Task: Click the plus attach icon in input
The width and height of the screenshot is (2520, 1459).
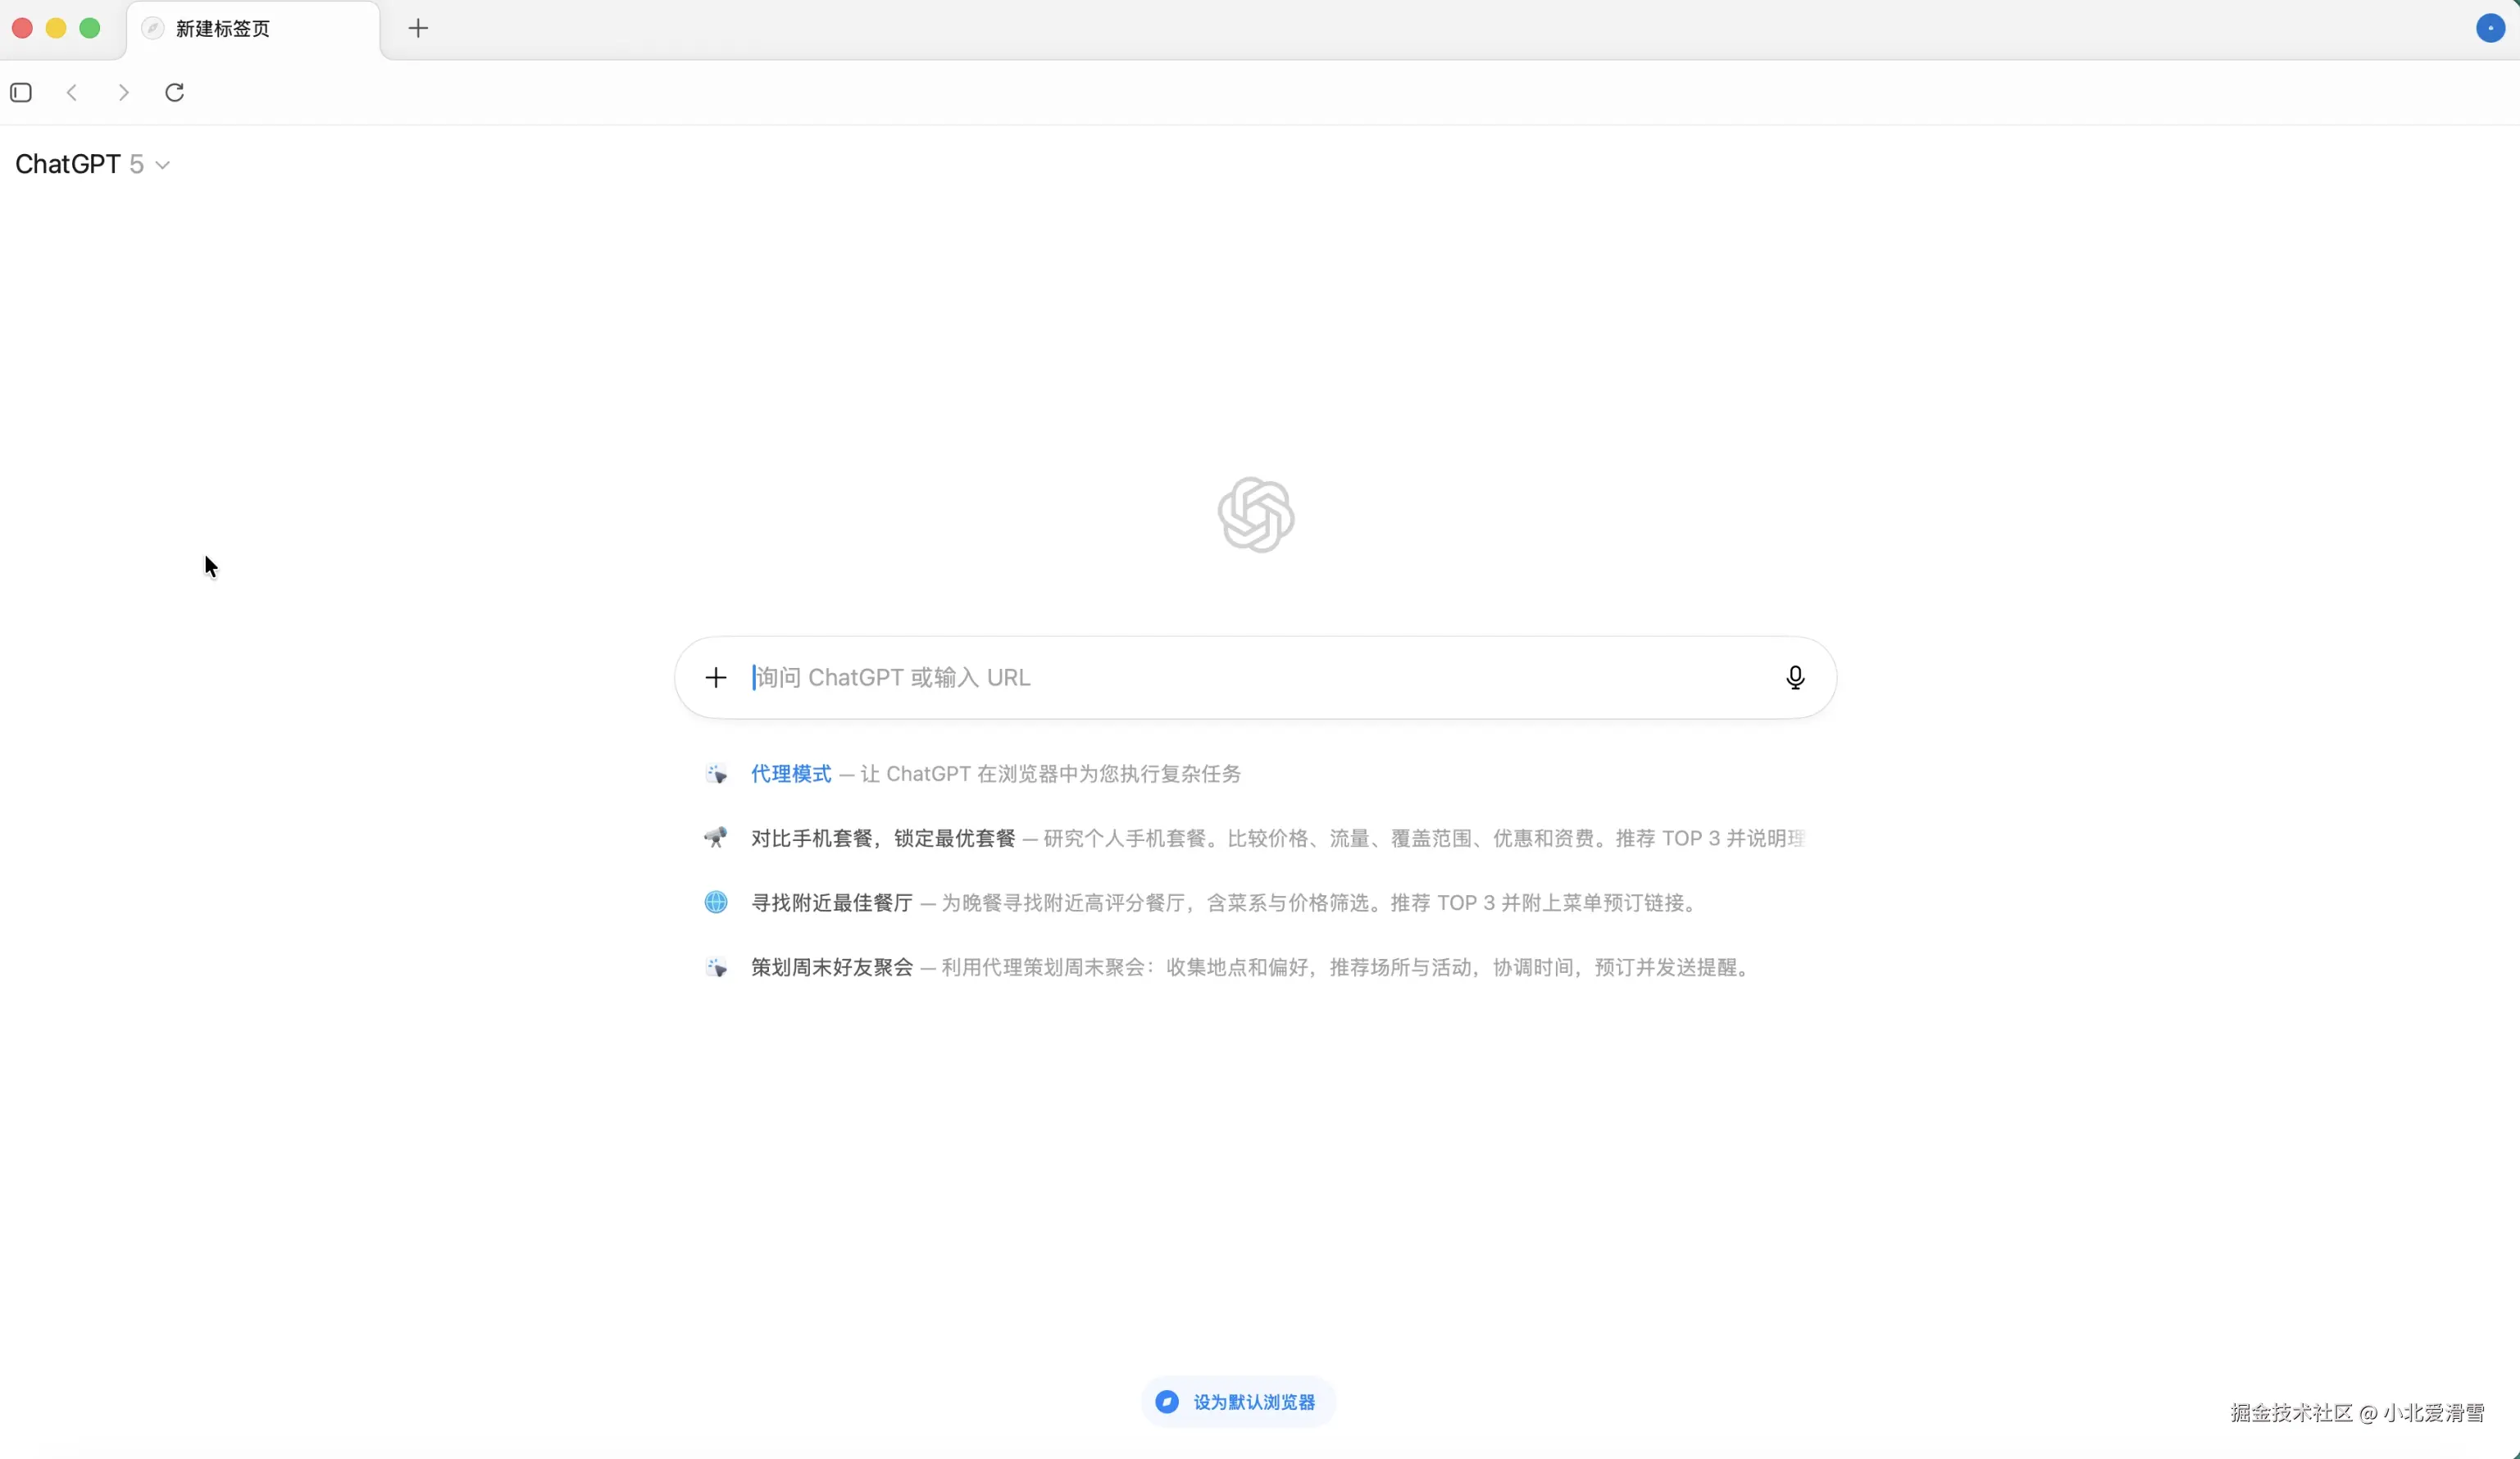Action: pyautogui.click(x=715, y=678)
